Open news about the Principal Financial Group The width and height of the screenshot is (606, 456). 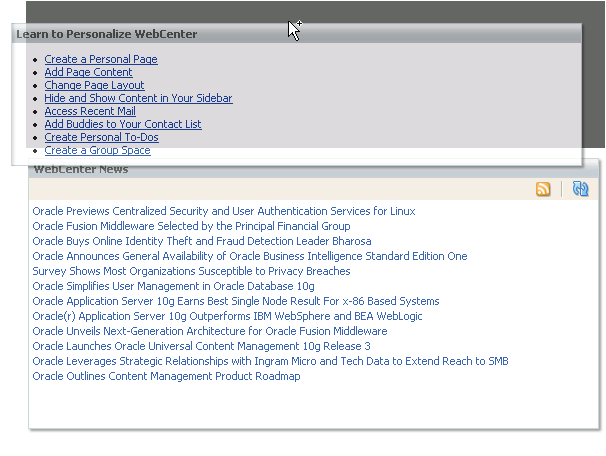pos(191,226)
